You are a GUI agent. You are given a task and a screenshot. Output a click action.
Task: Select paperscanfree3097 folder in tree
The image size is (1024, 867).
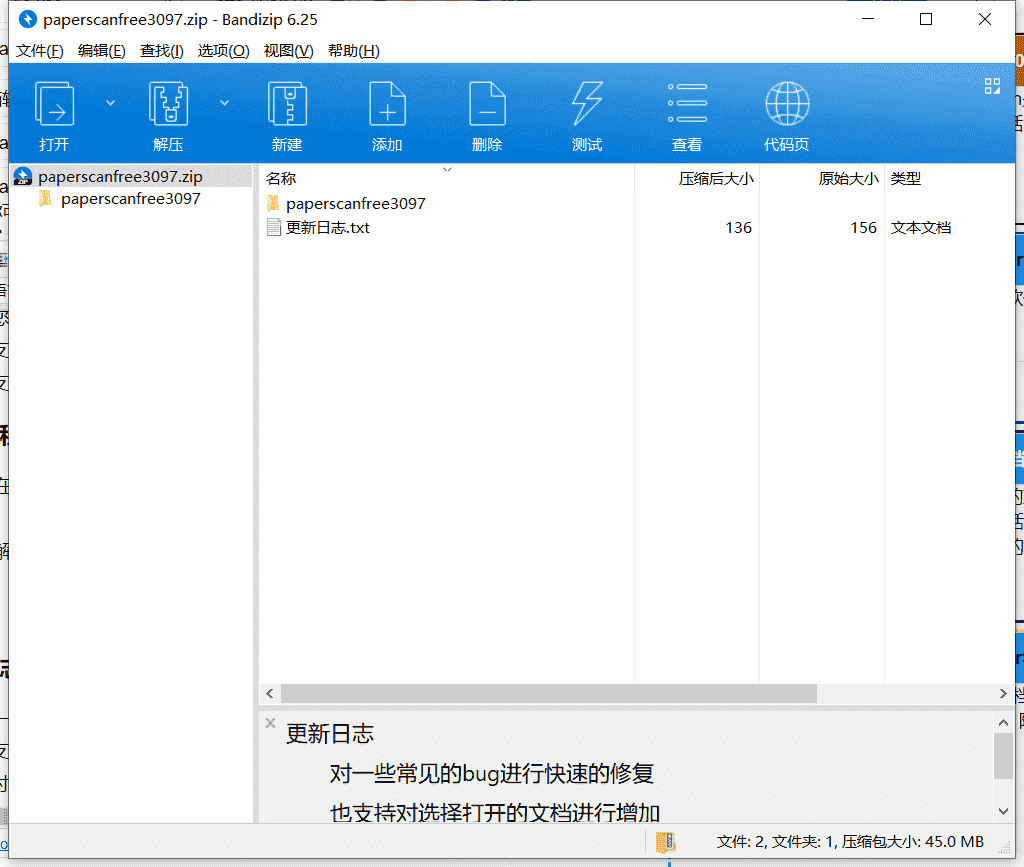(131, 199)
